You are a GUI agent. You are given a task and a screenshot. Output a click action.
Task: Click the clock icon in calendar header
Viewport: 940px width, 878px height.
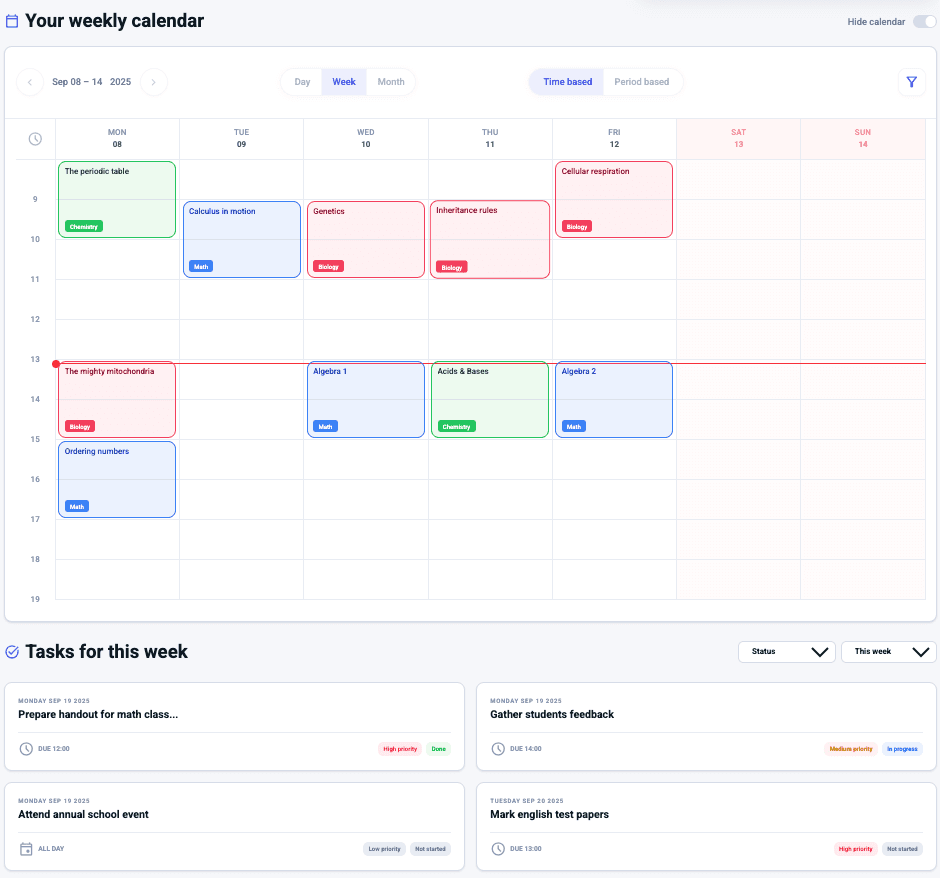(35, 139)
